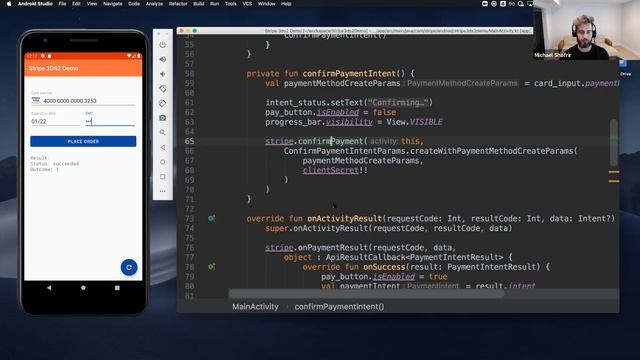640x360 pixels.
Task: Lower emulator volume with volume down icon
Action: 162,74
